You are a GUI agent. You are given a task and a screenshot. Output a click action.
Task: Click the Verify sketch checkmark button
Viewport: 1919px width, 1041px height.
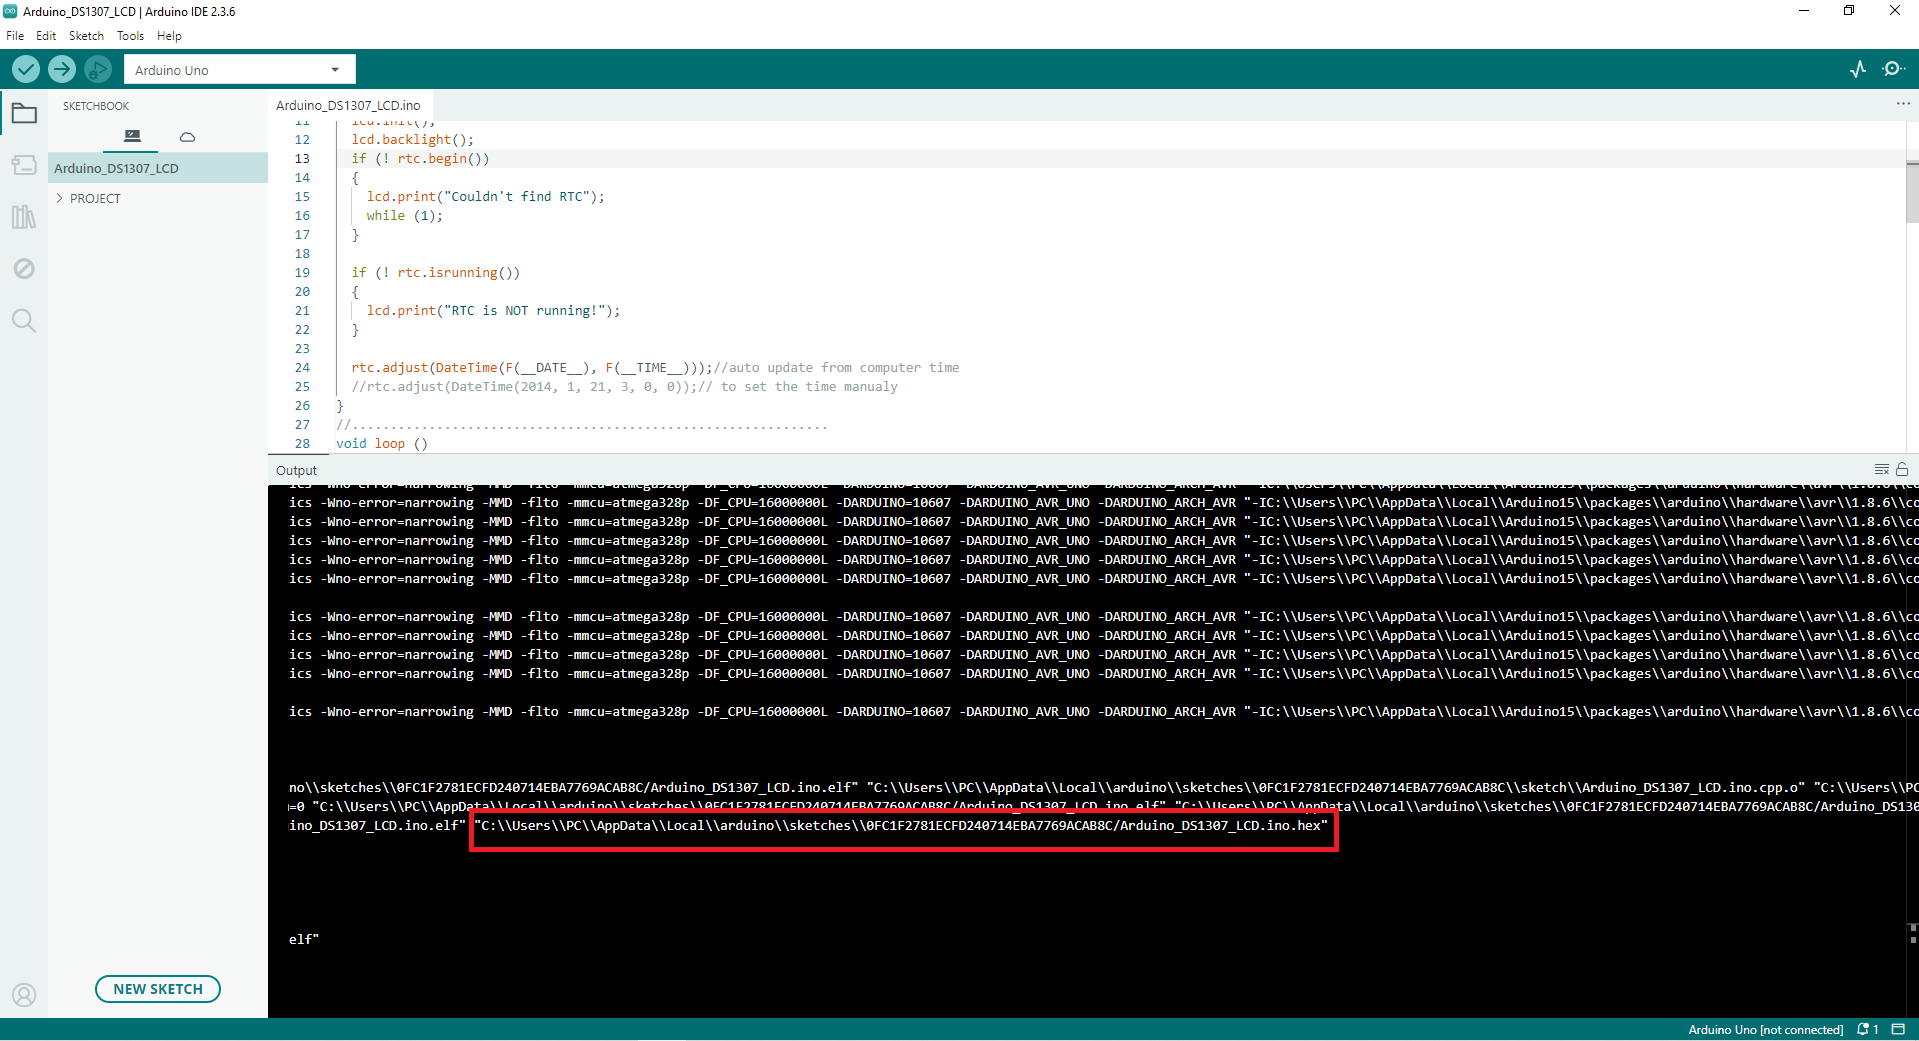tap(26, 69)
